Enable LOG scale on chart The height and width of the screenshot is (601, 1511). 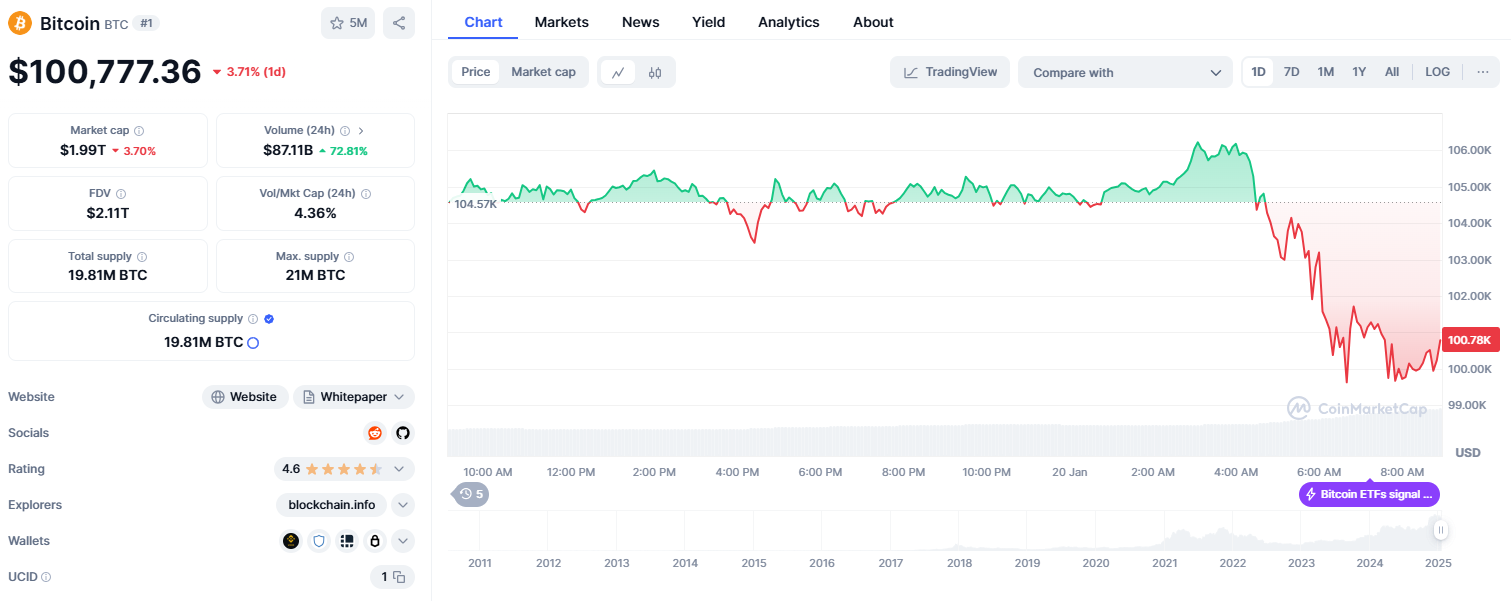[x=1437, y=72]
